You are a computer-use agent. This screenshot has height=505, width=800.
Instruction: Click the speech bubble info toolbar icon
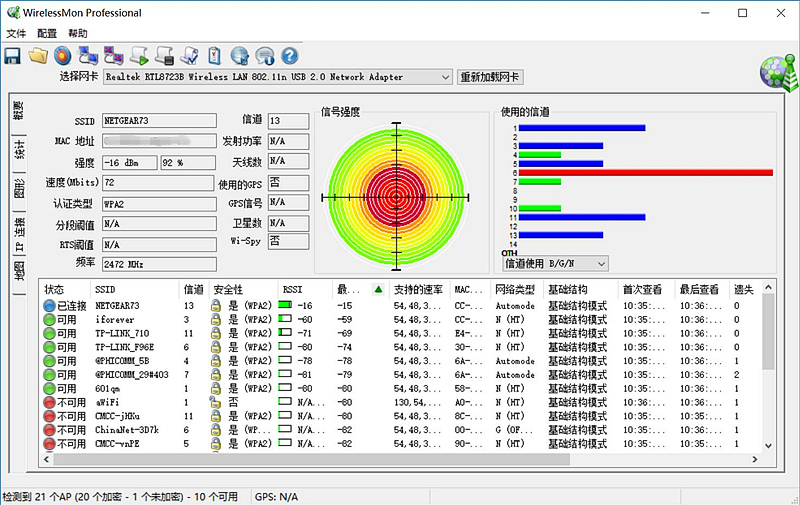pyautogui.click(x=265, y=56)
